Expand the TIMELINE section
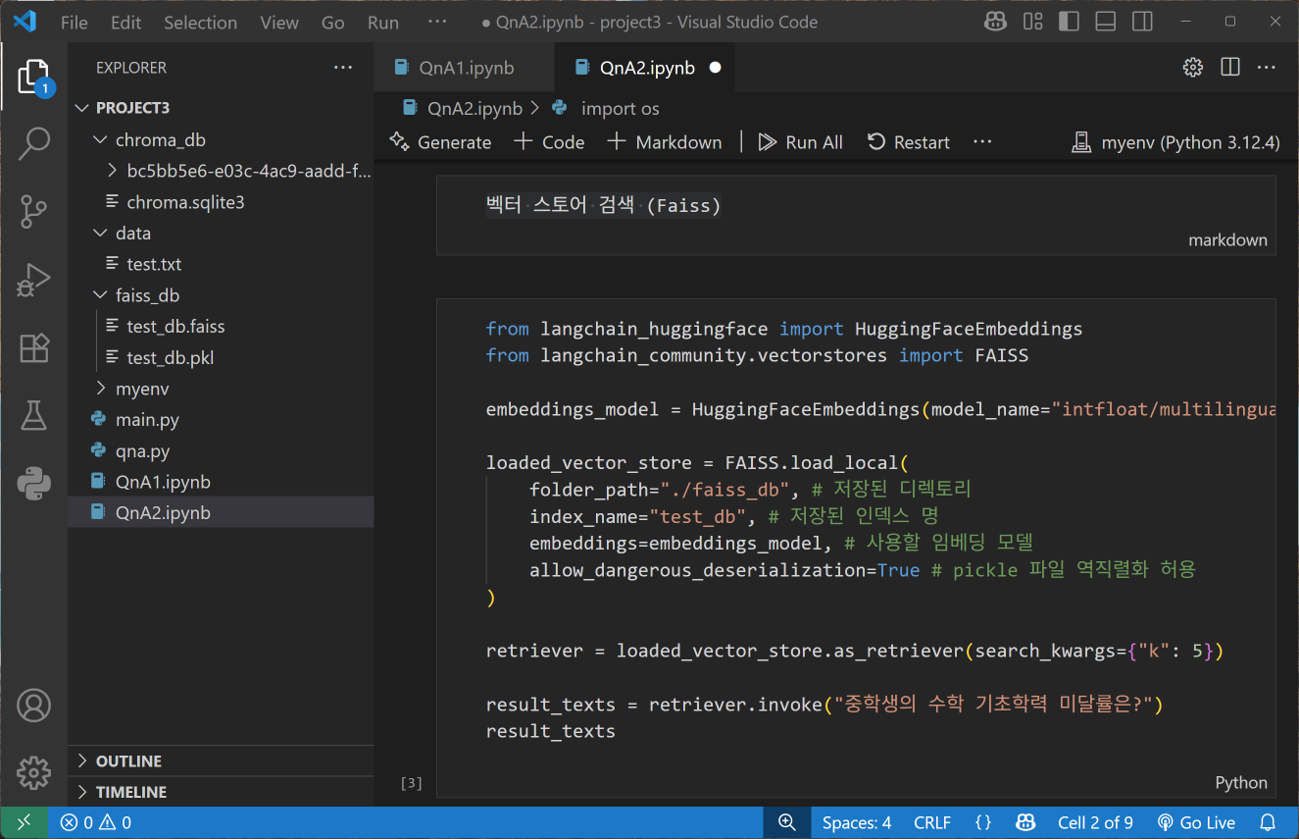This screenshot has width=1299, height=839. pyautogui.click(x=221, y=792)
